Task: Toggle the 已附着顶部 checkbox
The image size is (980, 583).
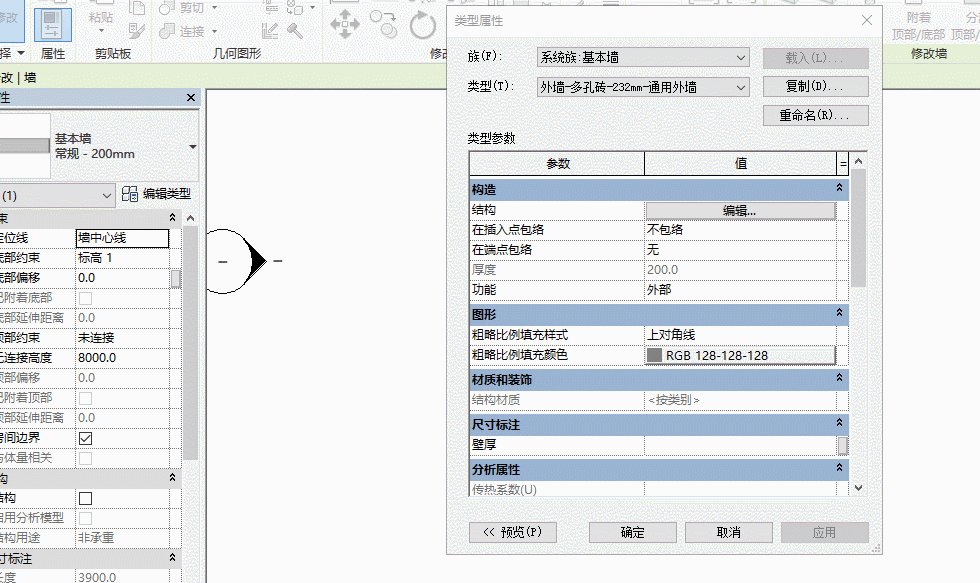Action: 86,399
